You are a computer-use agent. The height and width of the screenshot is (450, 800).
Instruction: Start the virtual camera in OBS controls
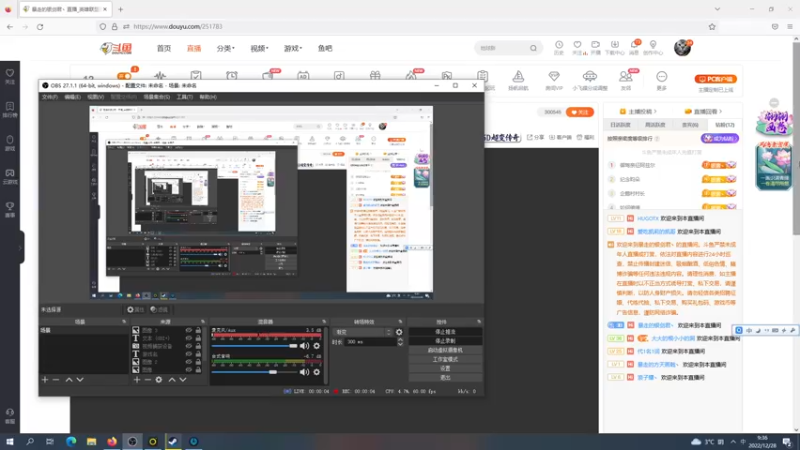point(445,350)
